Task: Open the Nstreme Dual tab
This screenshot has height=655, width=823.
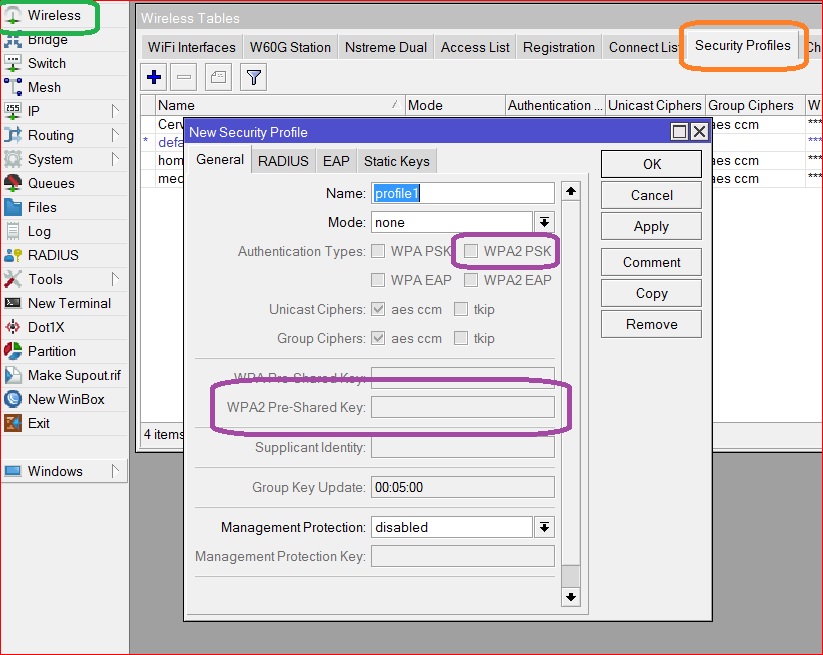Action: pyautogui.click(x=386, y=47)
